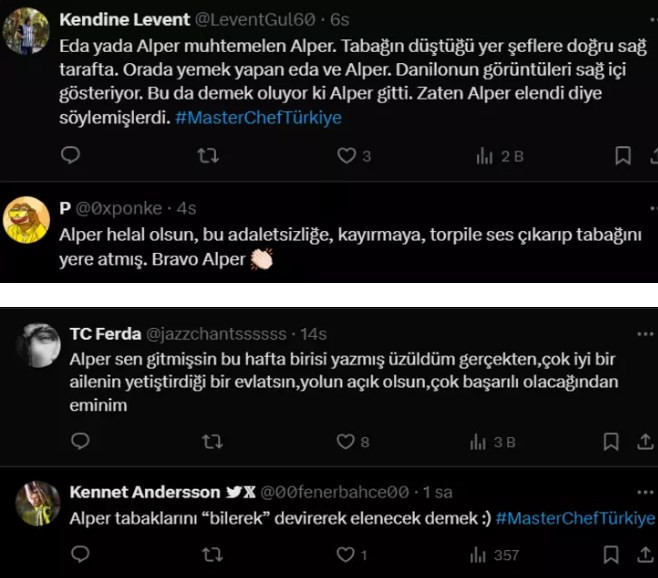This screenshot has width=658, height=578.
Task: Visit the @jazzchantssssss profile handle
Action: [218, 333]
